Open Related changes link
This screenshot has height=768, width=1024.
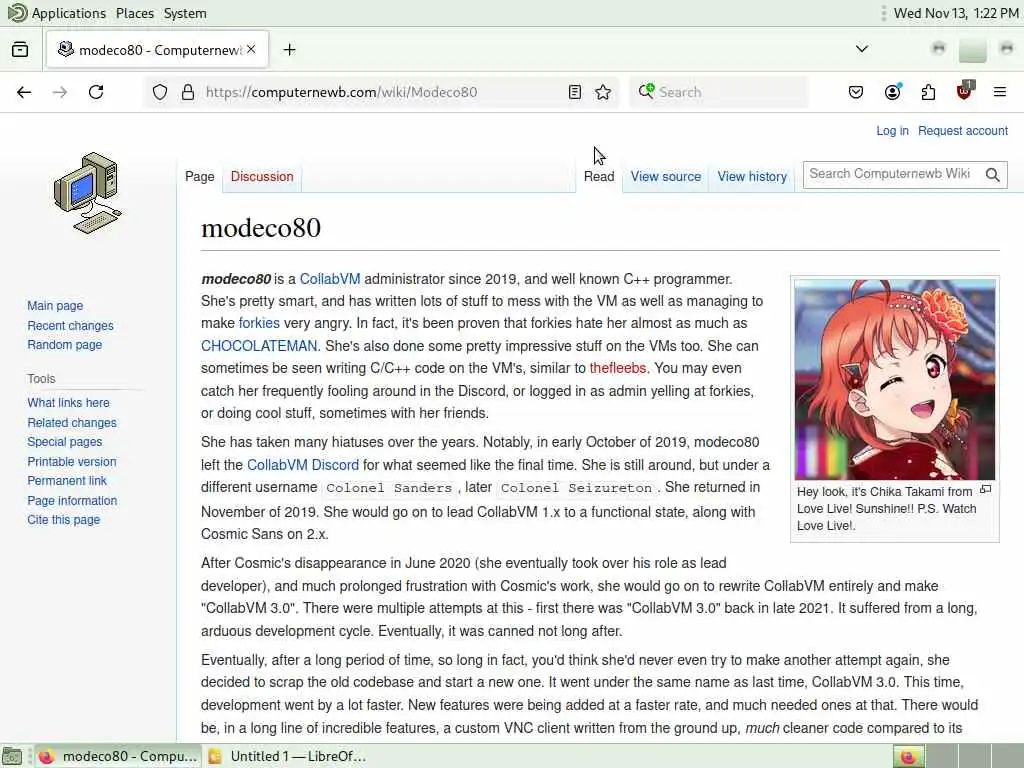click(72, 423)
